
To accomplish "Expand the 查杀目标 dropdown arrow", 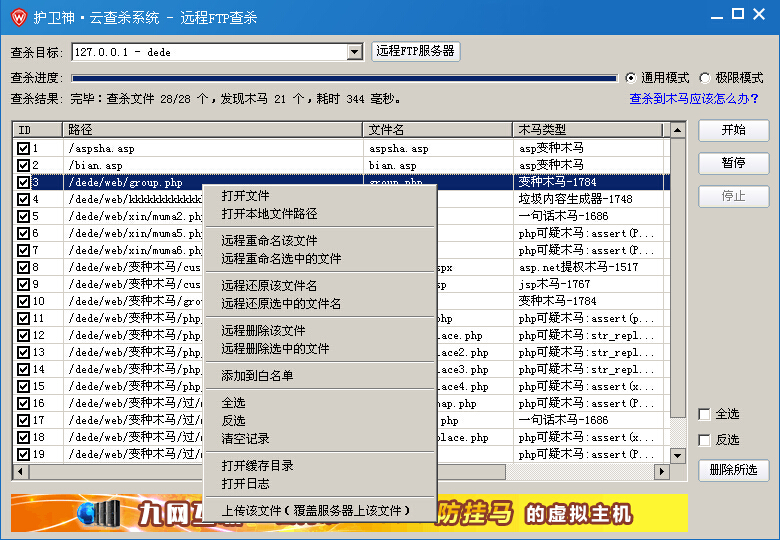I will pos(355,52).
